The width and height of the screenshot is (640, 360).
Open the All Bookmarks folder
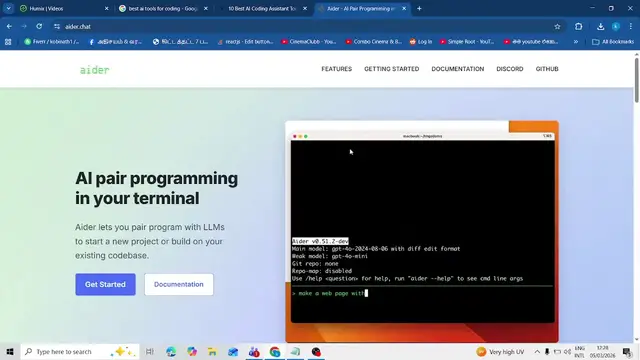(x=613, y=42)
